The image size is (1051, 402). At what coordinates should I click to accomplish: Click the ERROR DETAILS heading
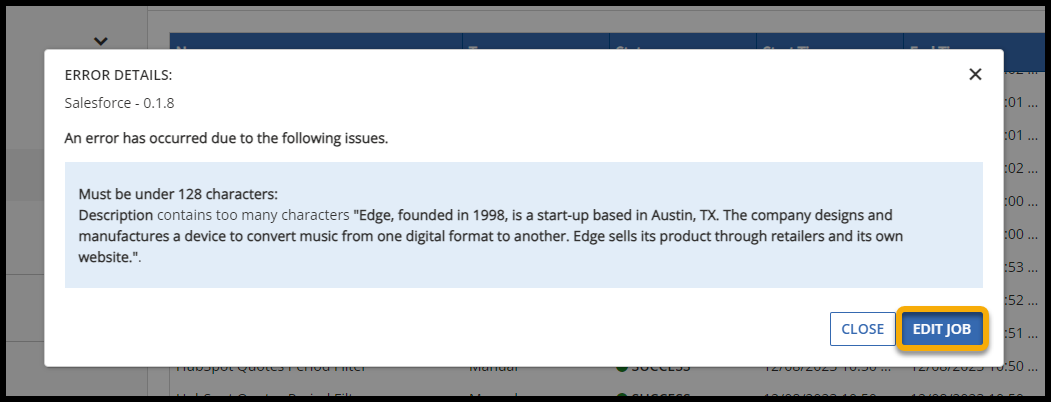pyautogui.click(x=118, y=75)
